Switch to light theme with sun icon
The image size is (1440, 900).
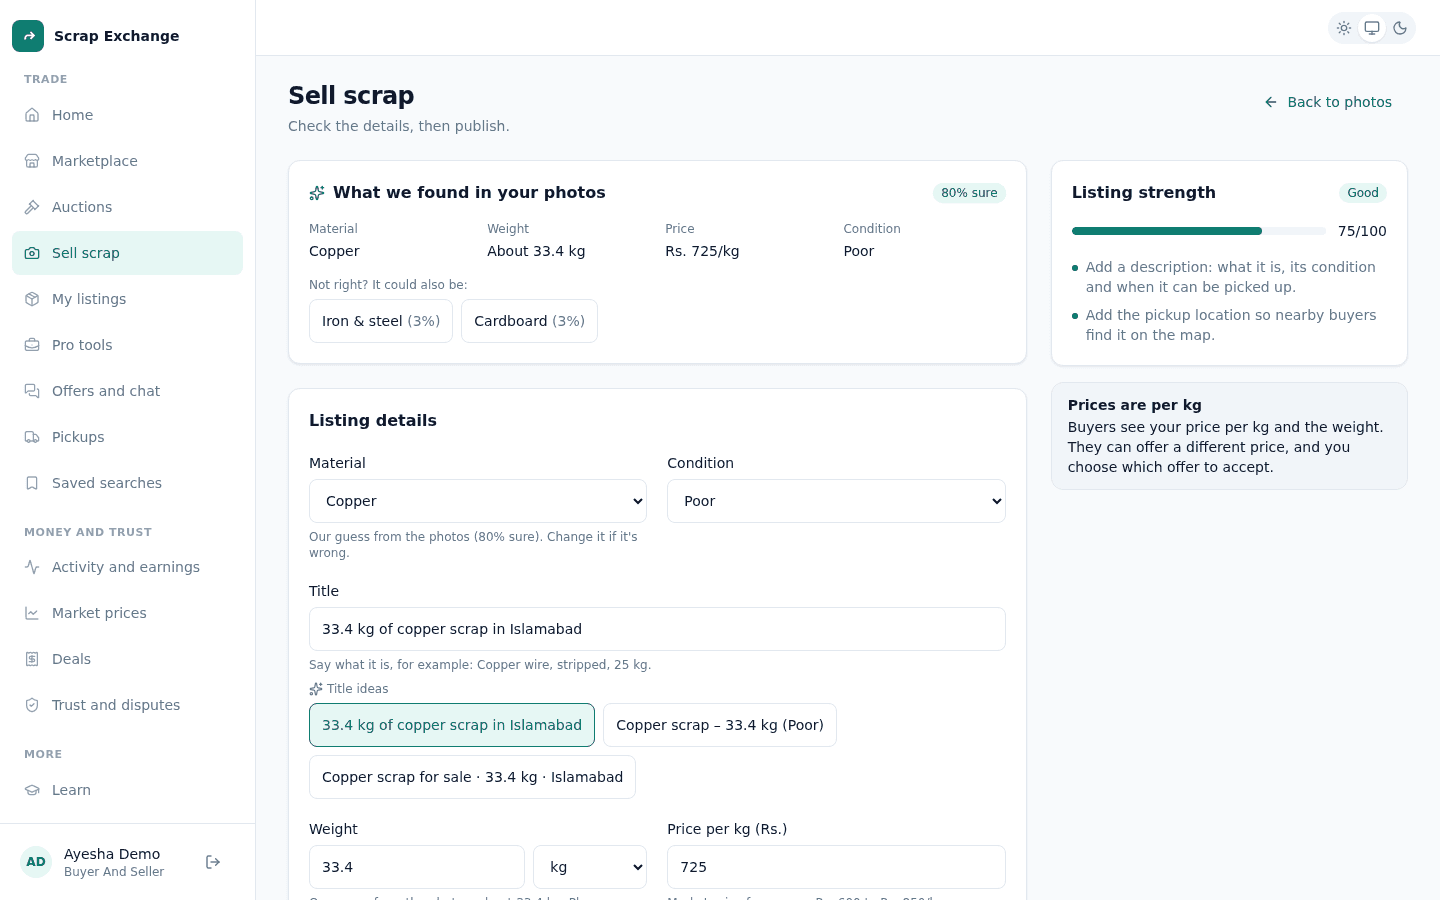1344,28
